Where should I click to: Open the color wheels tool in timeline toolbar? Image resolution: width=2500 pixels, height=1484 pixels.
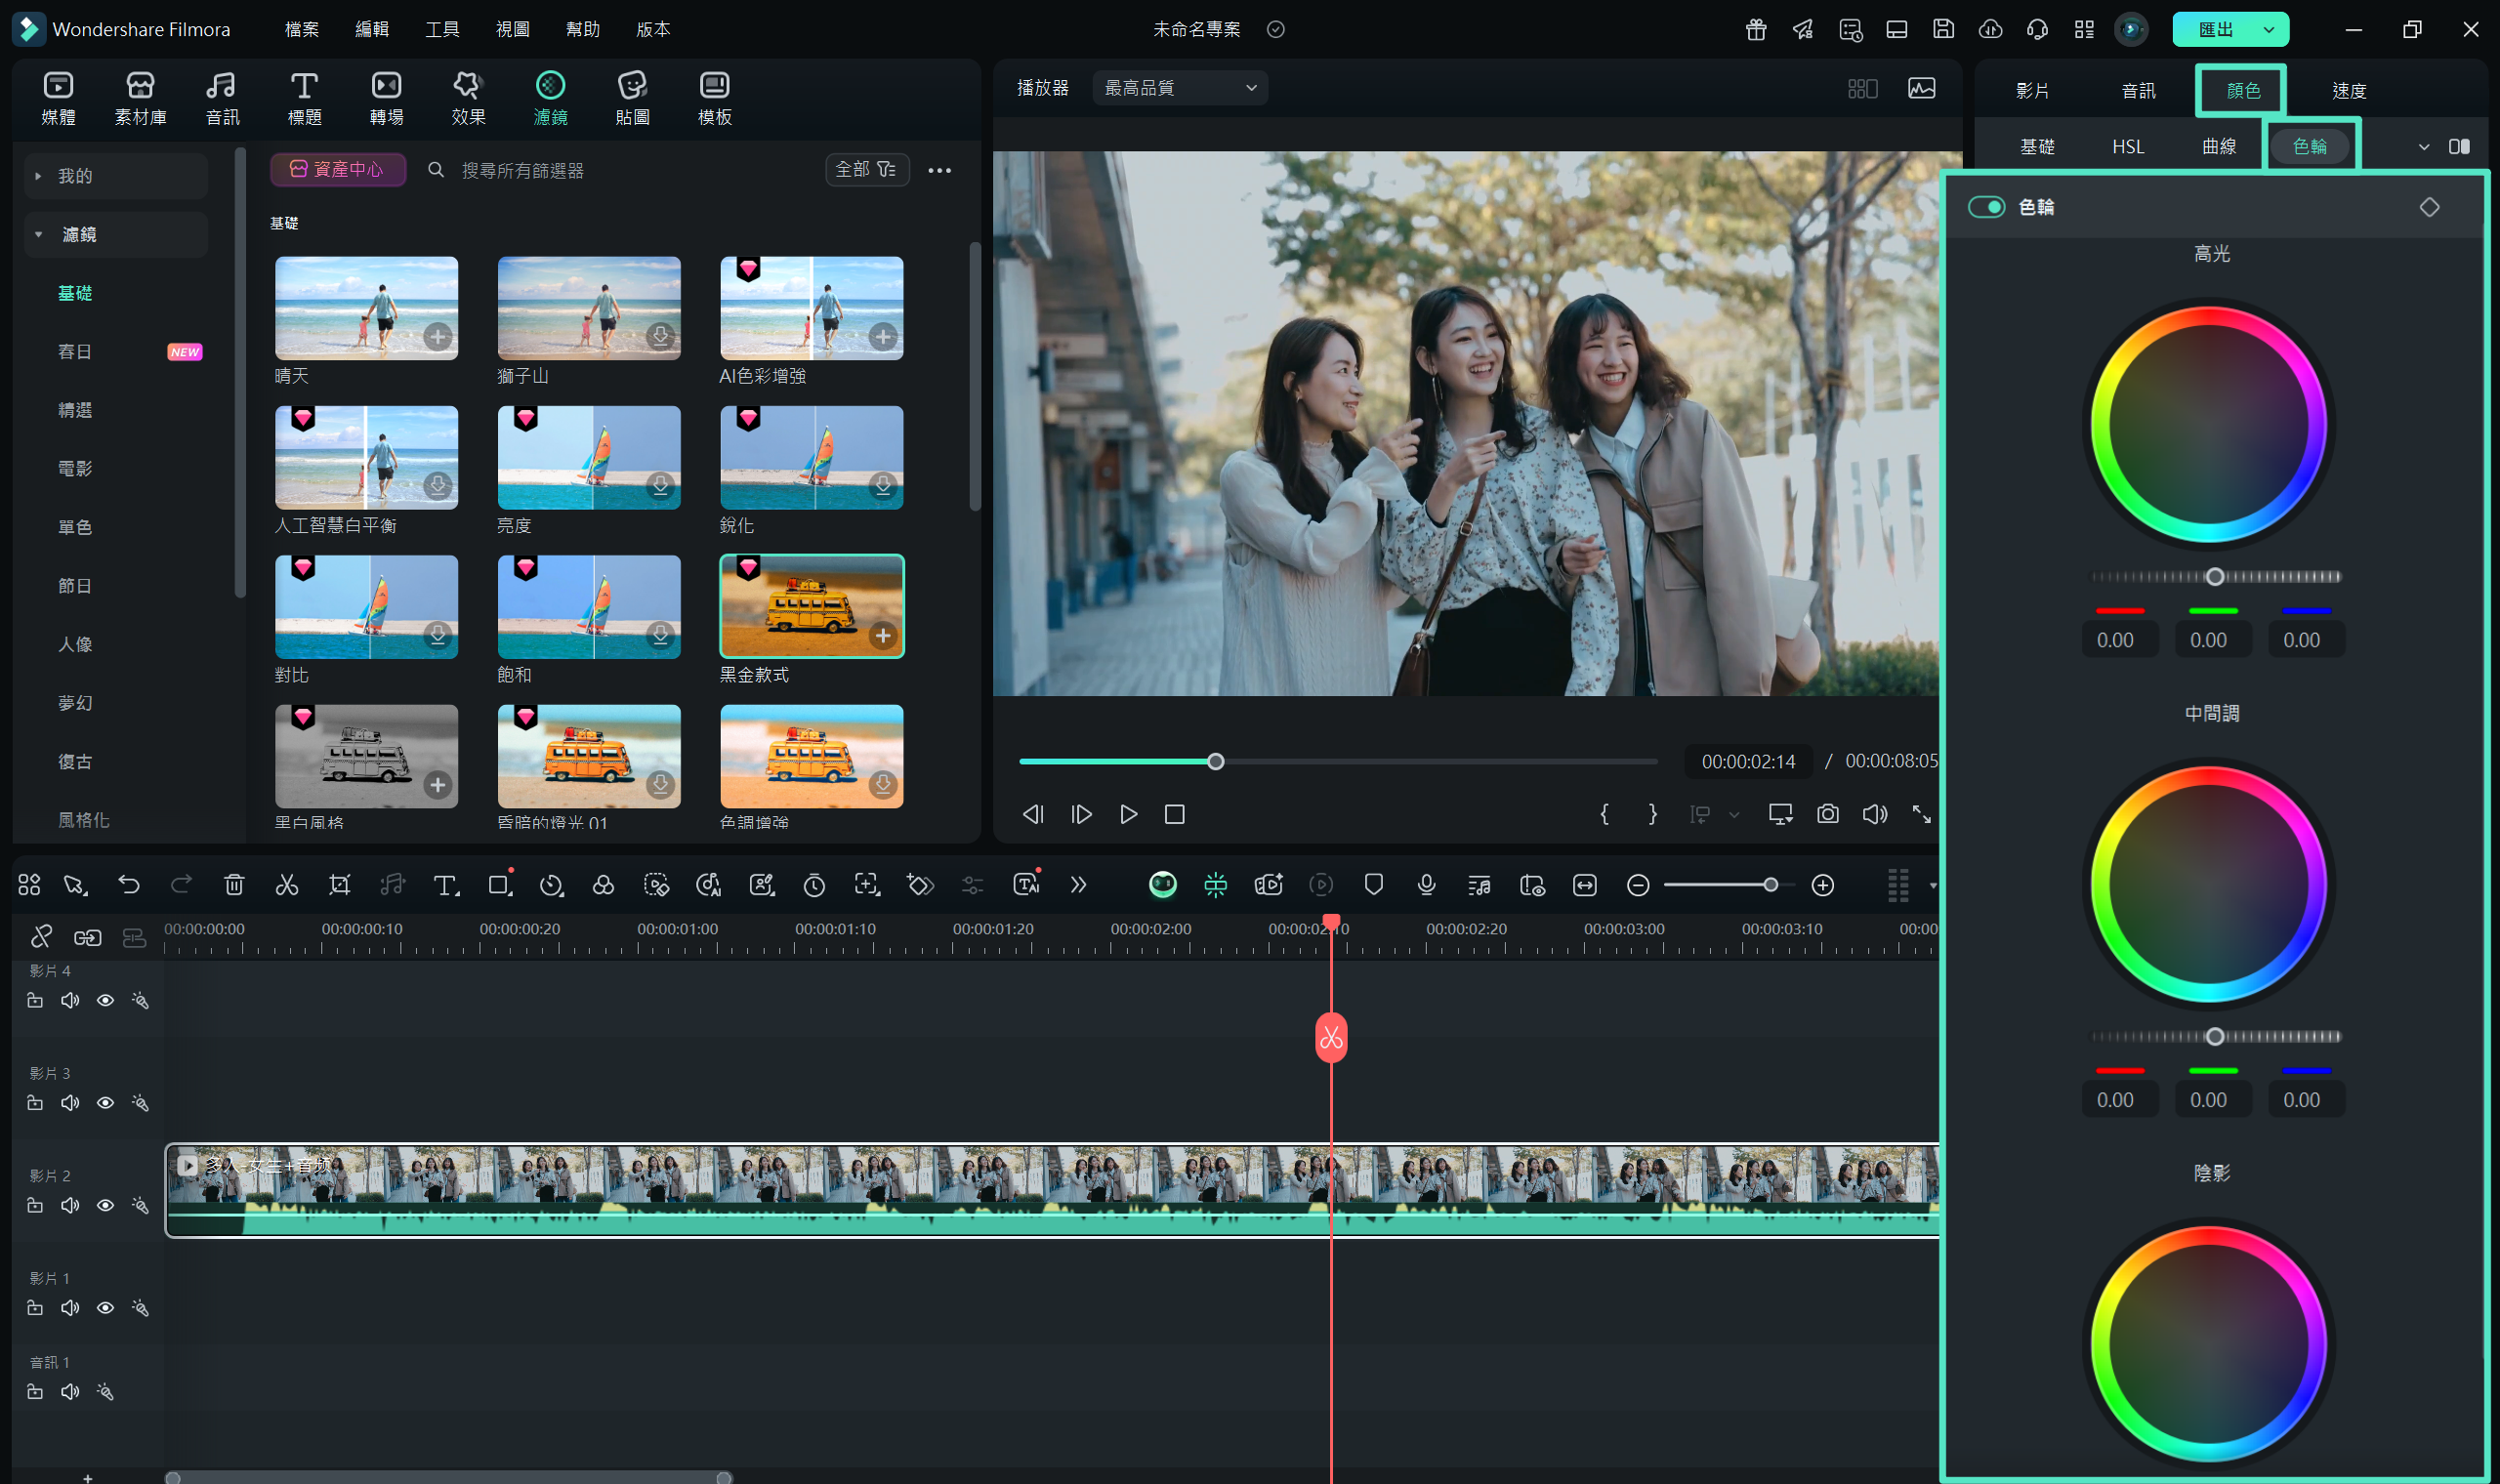[603, 885]
